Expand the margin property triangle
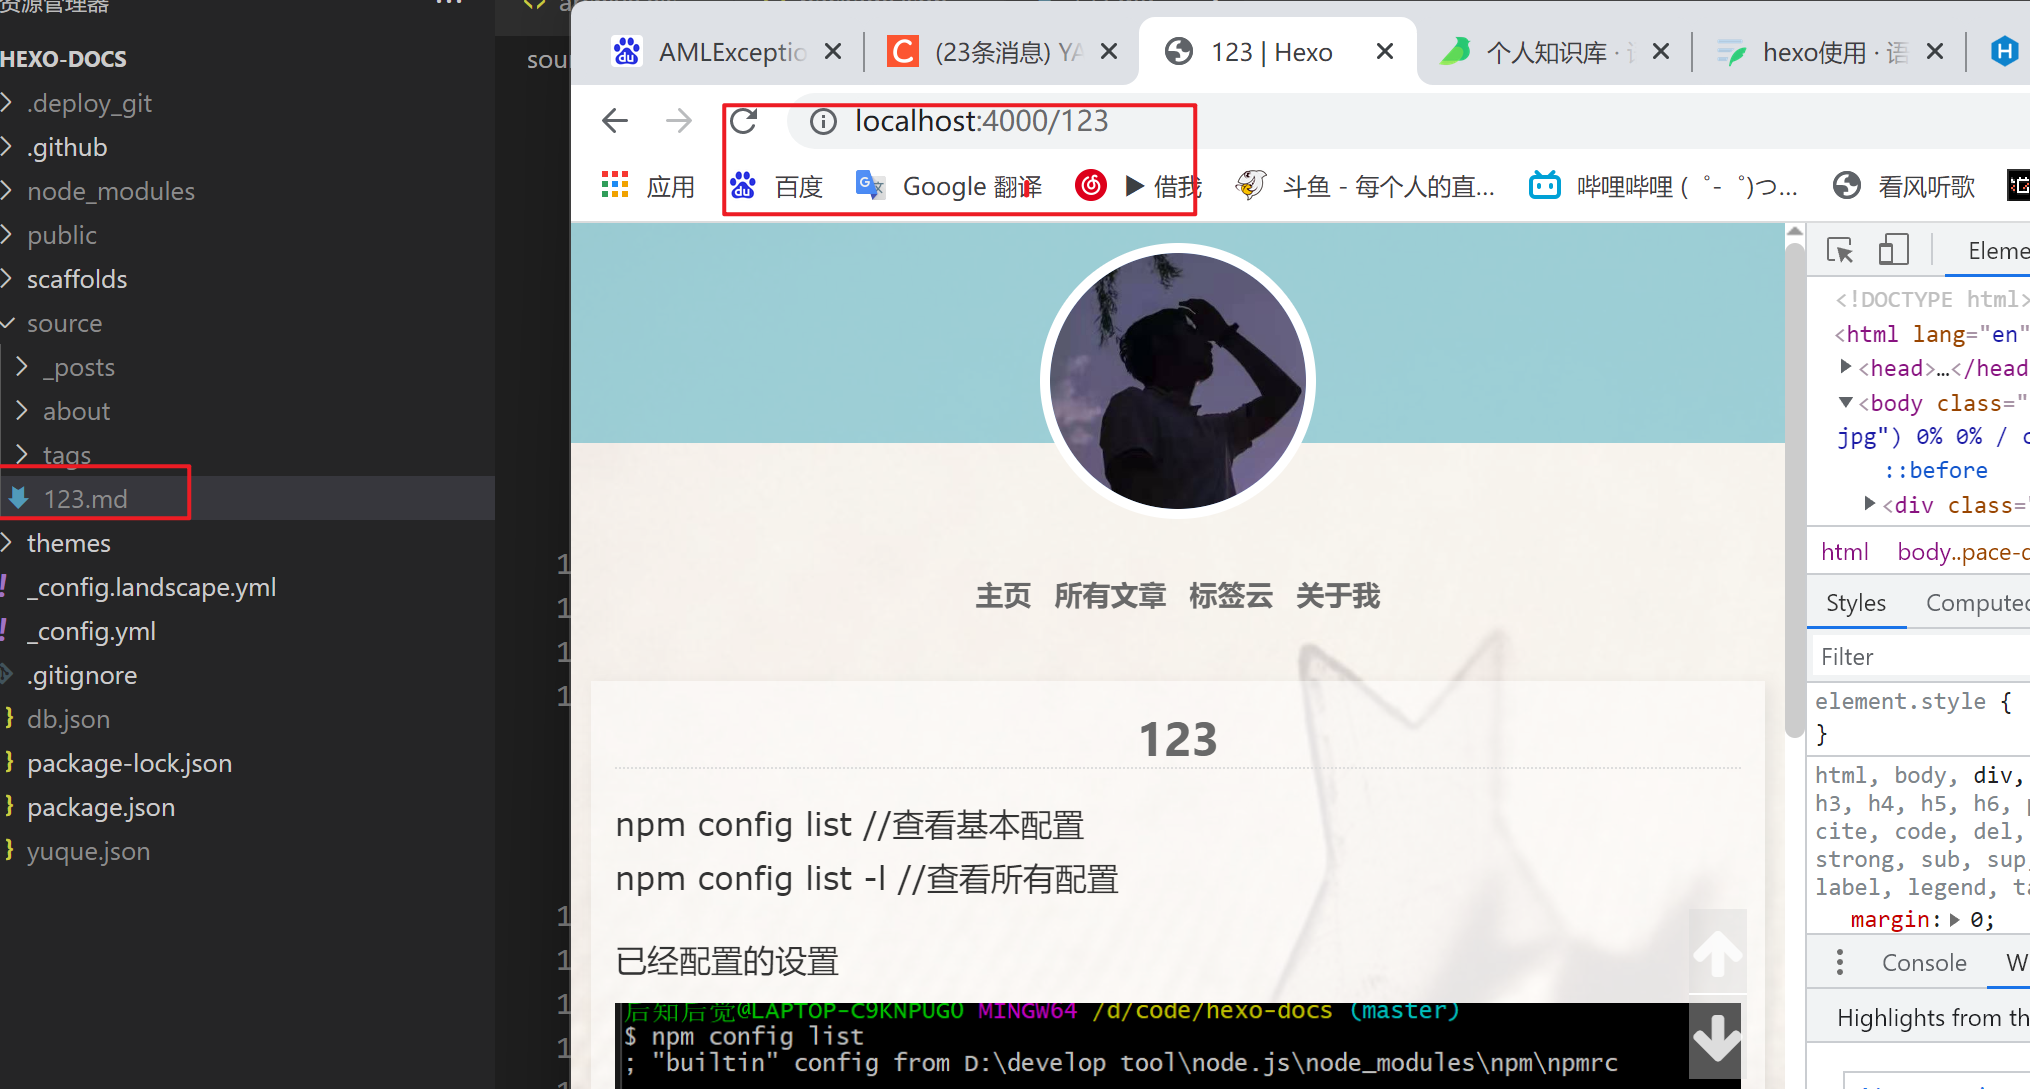Viewport: 2030px width, 1089px height. coord(1955,919)
